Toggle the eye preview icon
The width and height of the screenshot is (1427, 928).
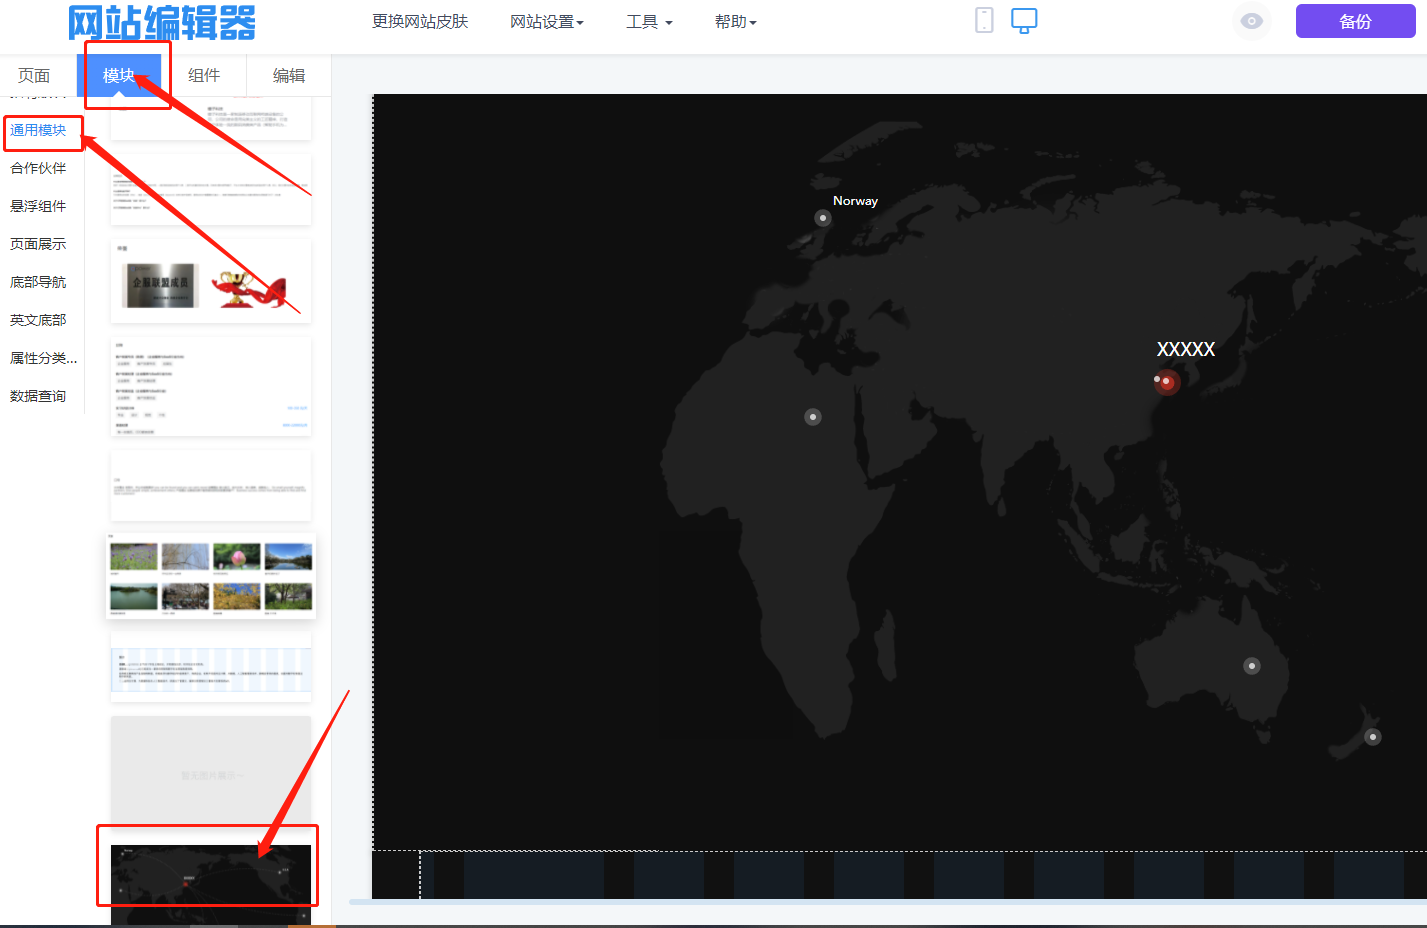[x=1251, y=21]
